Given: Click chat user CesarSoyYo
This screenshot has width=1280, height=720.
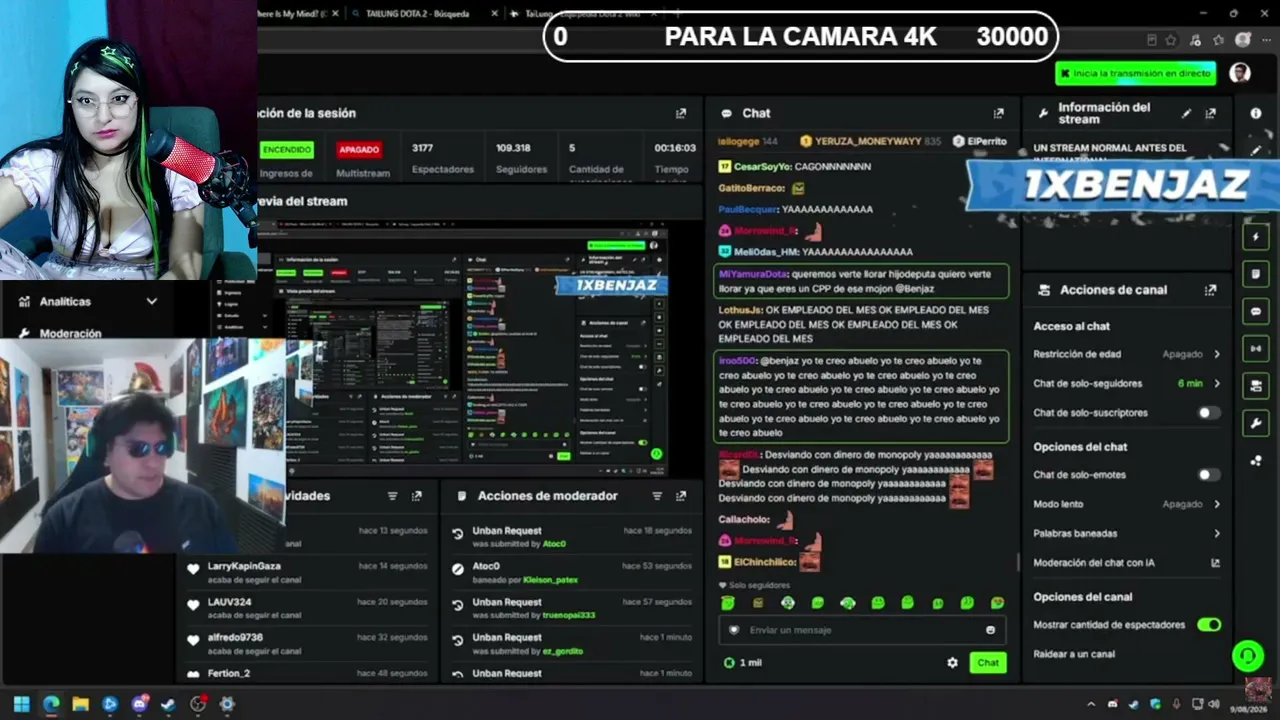Looking at the screenshot, I should click(763, 167).
